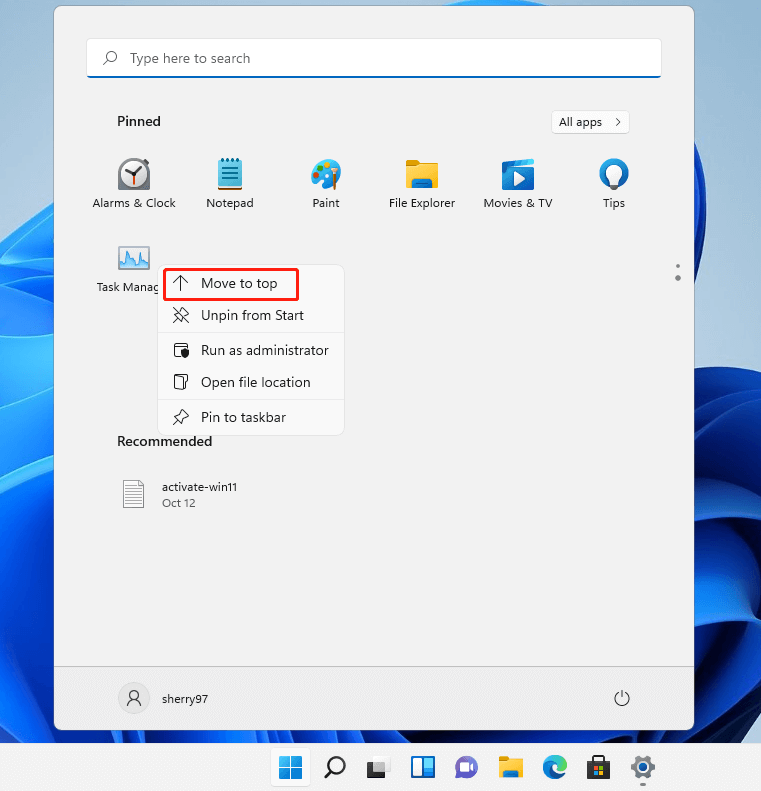
Task: Open Widgets from the taskbar
Action: coord(422,767)
